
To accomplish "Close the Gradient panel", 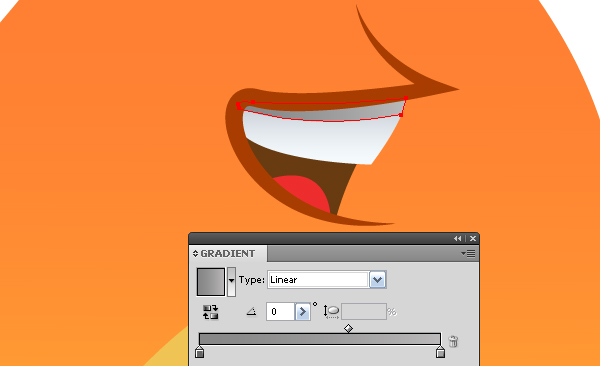I will pyautogui.click(x=473, y=239).
